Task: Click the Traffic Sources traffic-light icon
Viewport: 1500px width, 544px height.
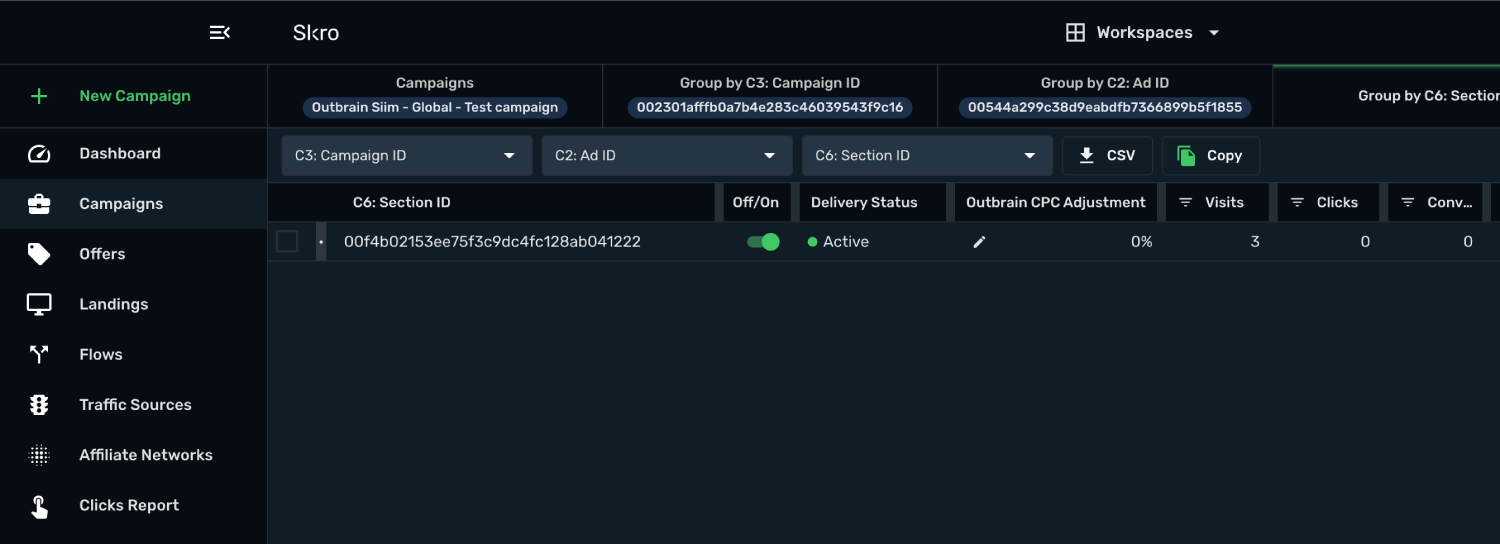Action: coord(39,405)
